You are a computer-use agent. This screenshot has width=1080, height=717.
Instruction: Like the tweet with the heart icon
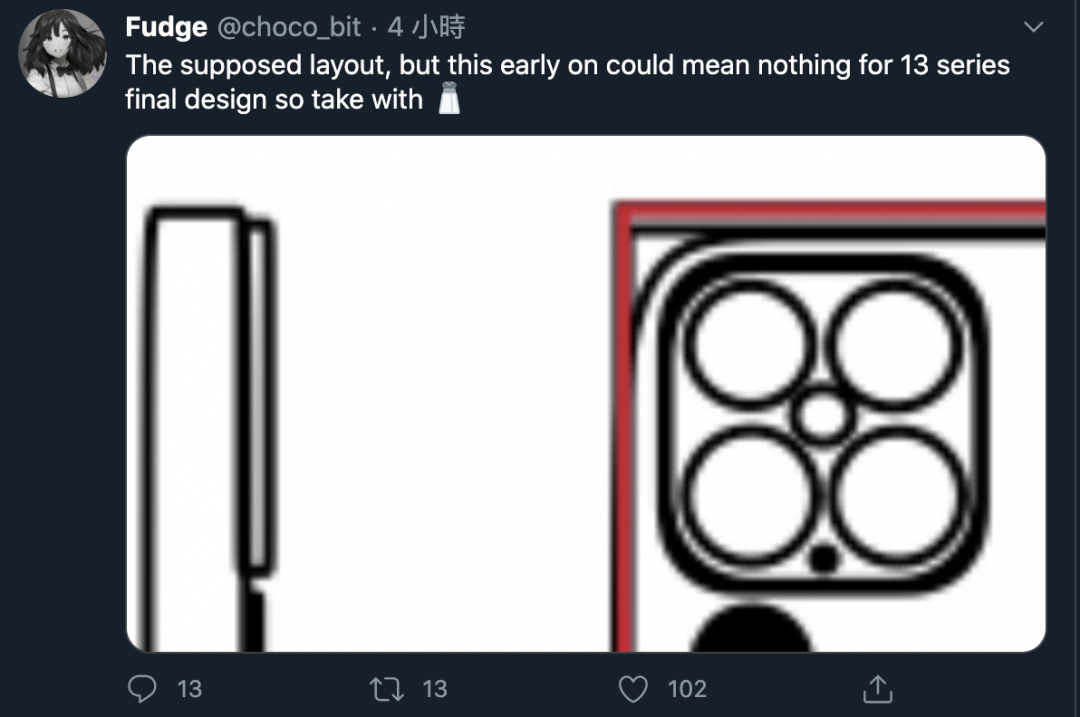point(633,688)
